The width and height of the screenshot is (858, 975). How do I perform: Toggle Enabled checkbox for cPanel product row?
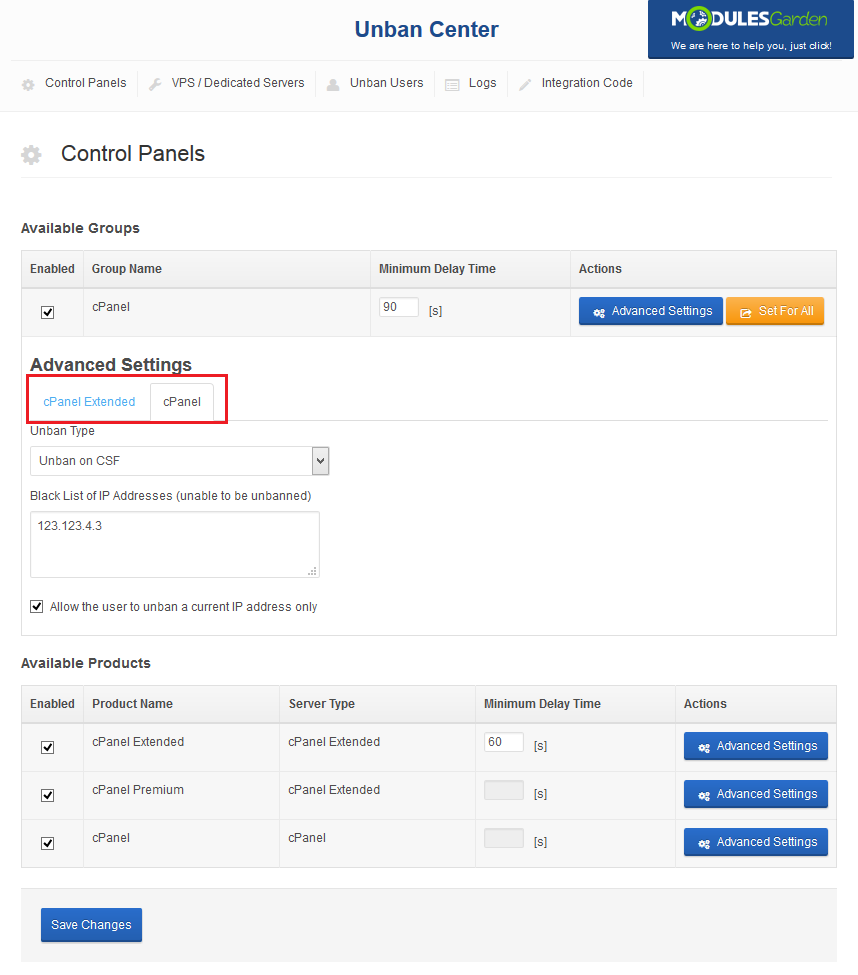pos(47,843)
